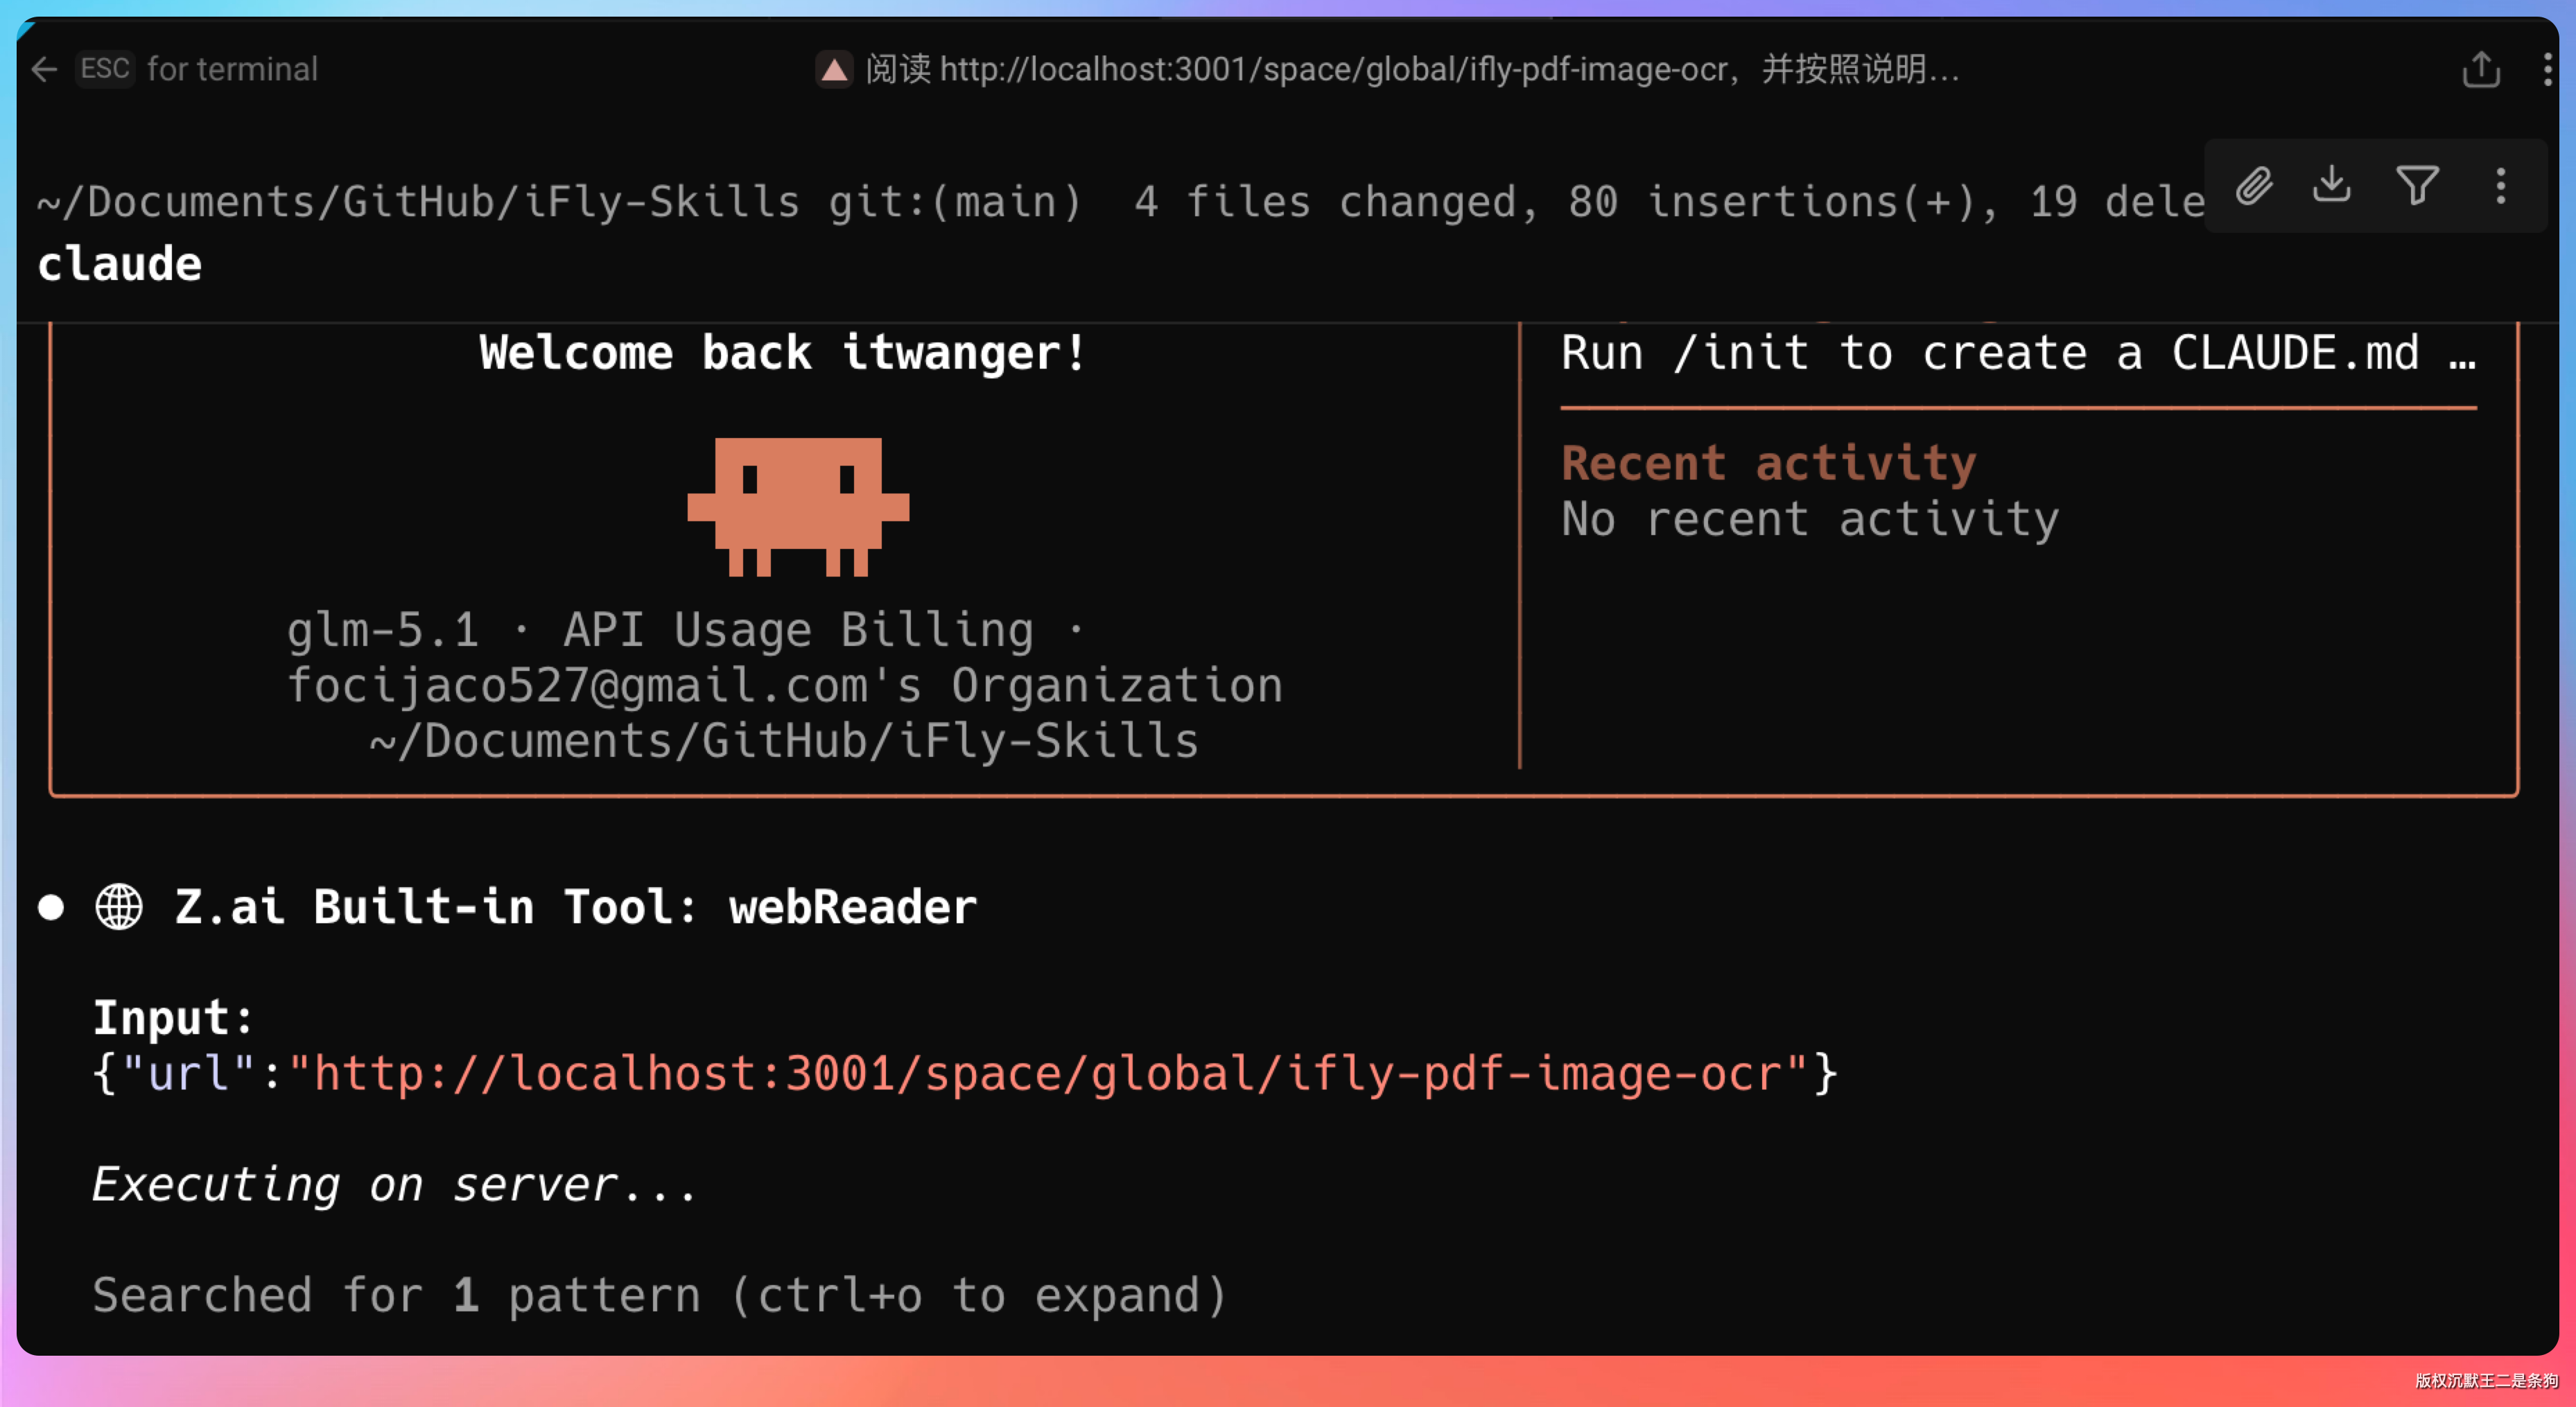Click the download icon in the block toolbar
2576x1407 pixels.
[x=2332, y=185]
